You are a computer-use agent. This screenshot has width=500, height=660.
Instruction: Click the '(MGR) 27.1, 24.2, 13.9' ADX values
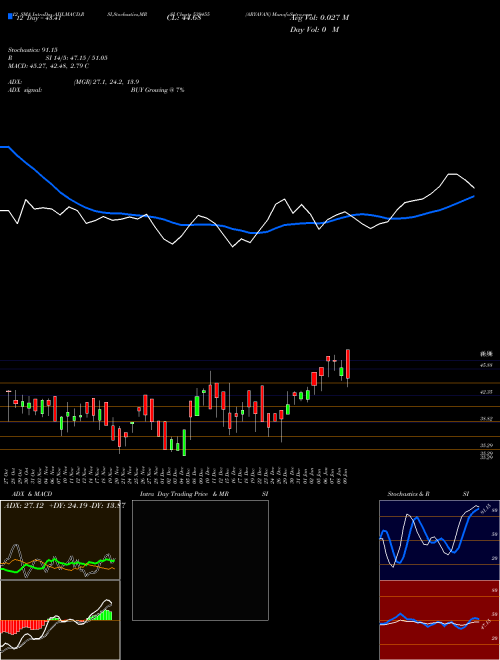(106, 82)
